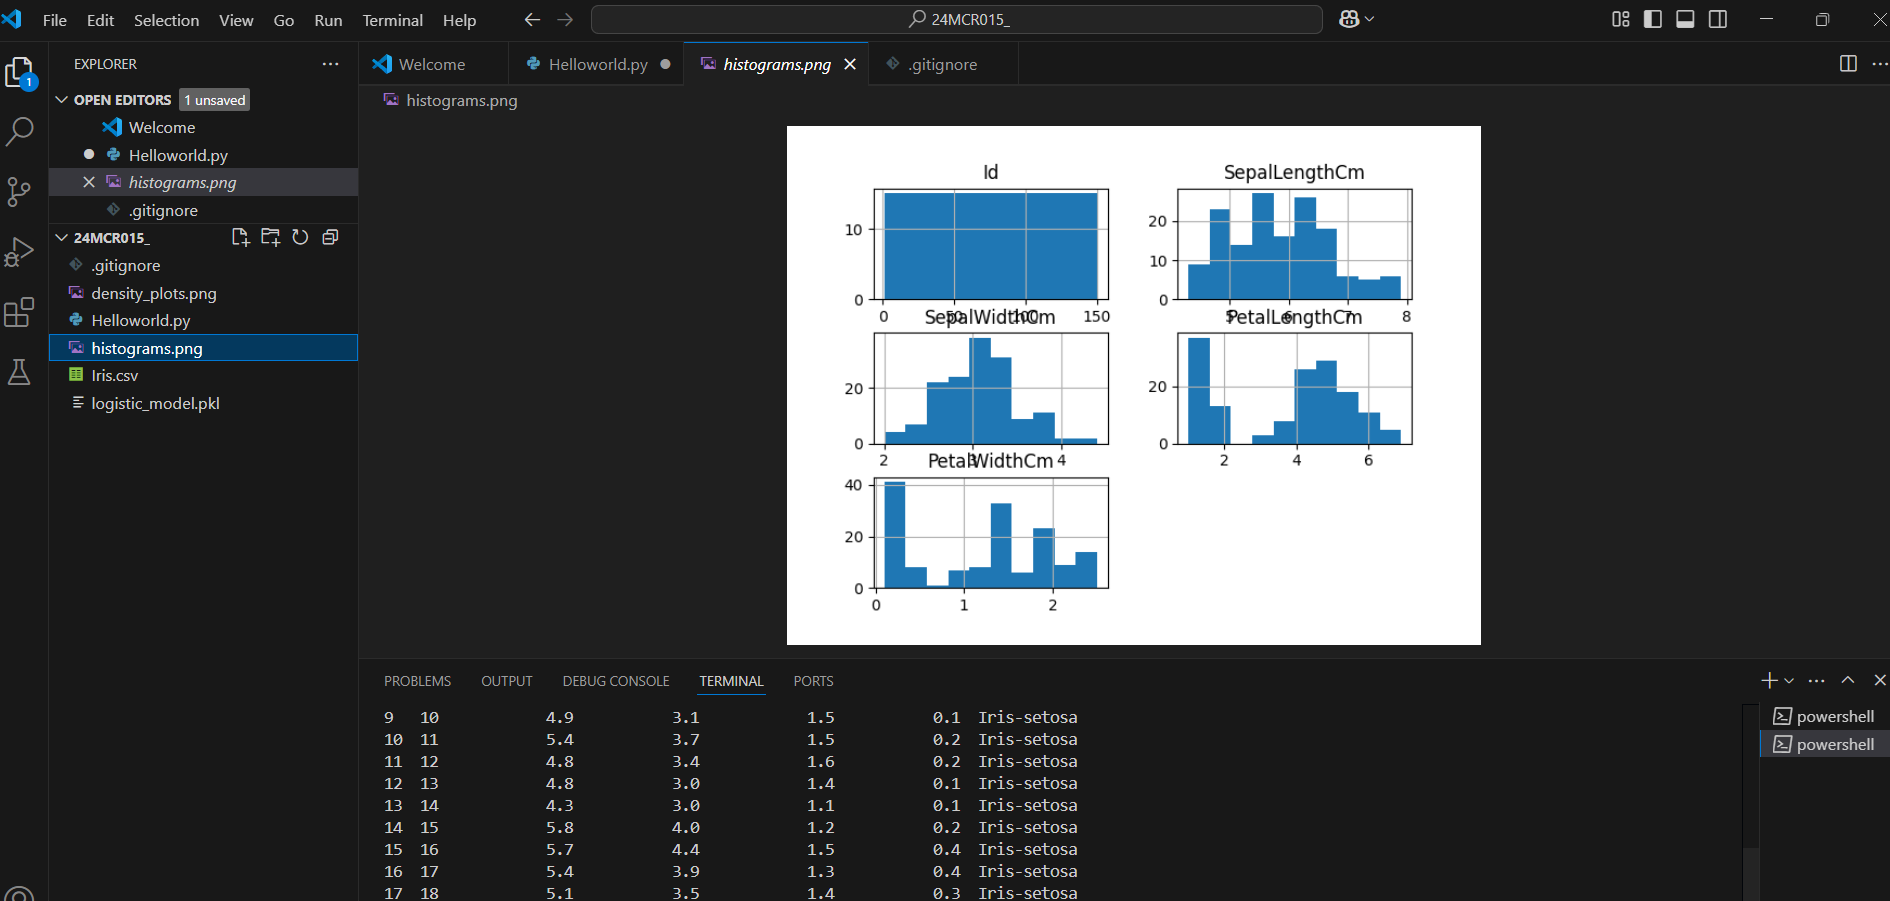The width and height of the screenshot is (1890, 901).
Task: Open density_plots.png in explorer
Action: 204,293
